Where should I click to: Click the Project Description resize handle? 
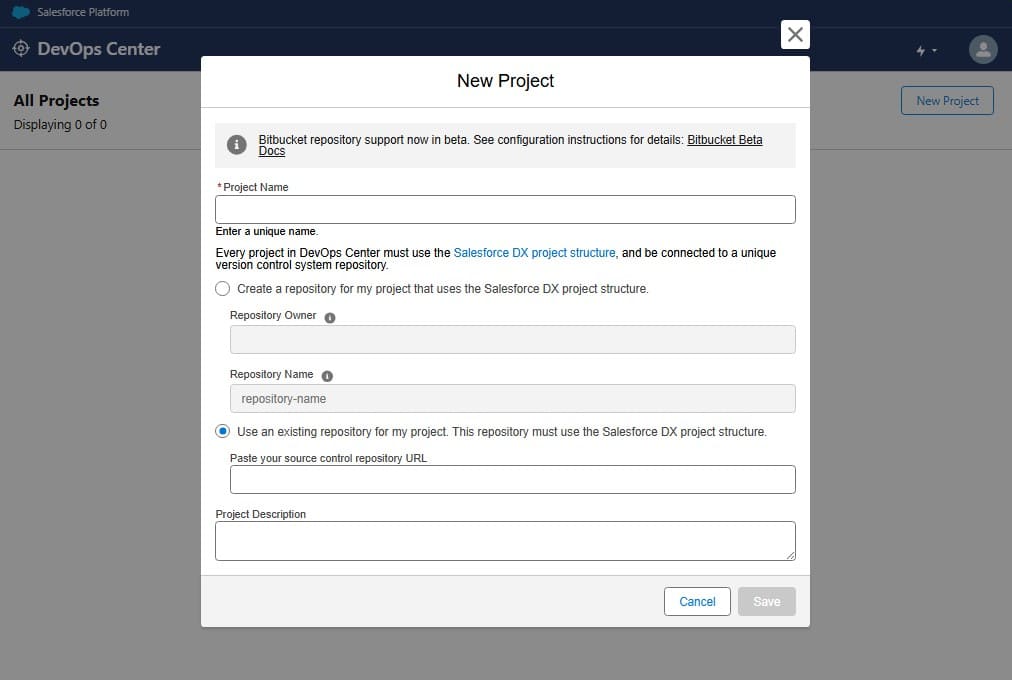tap(791, 555)
